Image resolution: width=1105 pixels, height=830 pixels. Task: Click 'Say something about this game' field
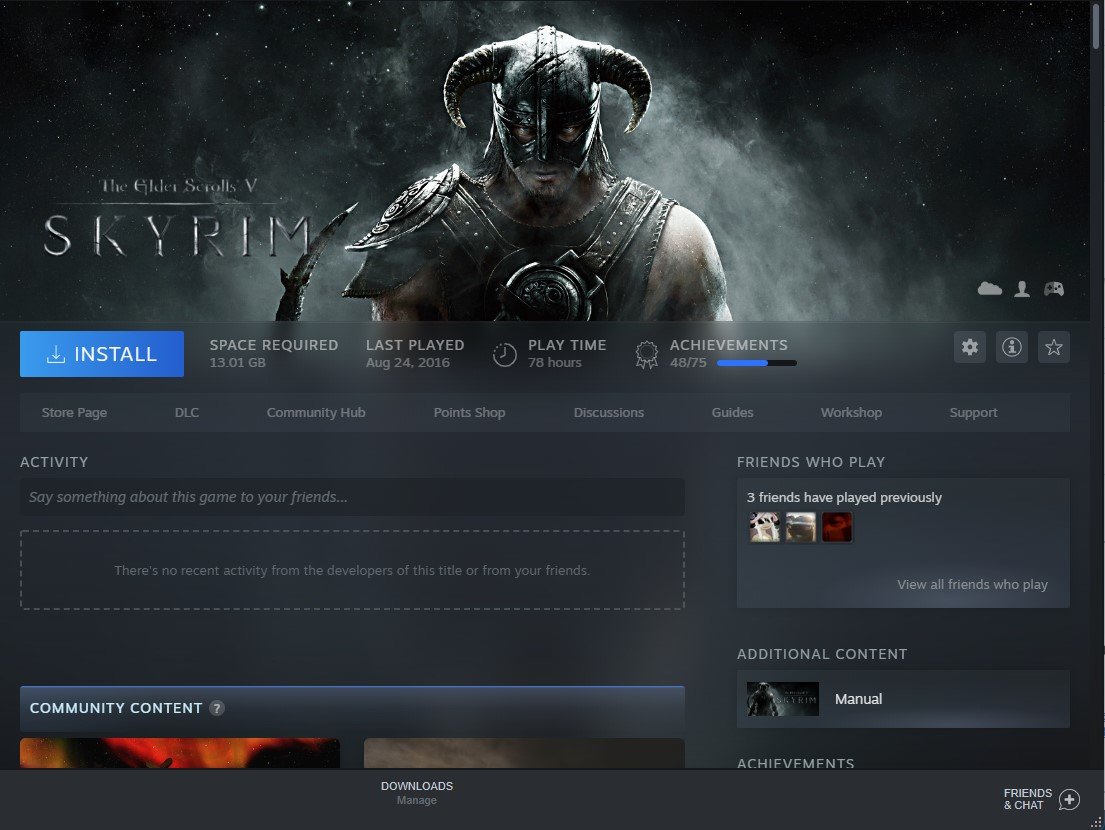pos(352,497)
